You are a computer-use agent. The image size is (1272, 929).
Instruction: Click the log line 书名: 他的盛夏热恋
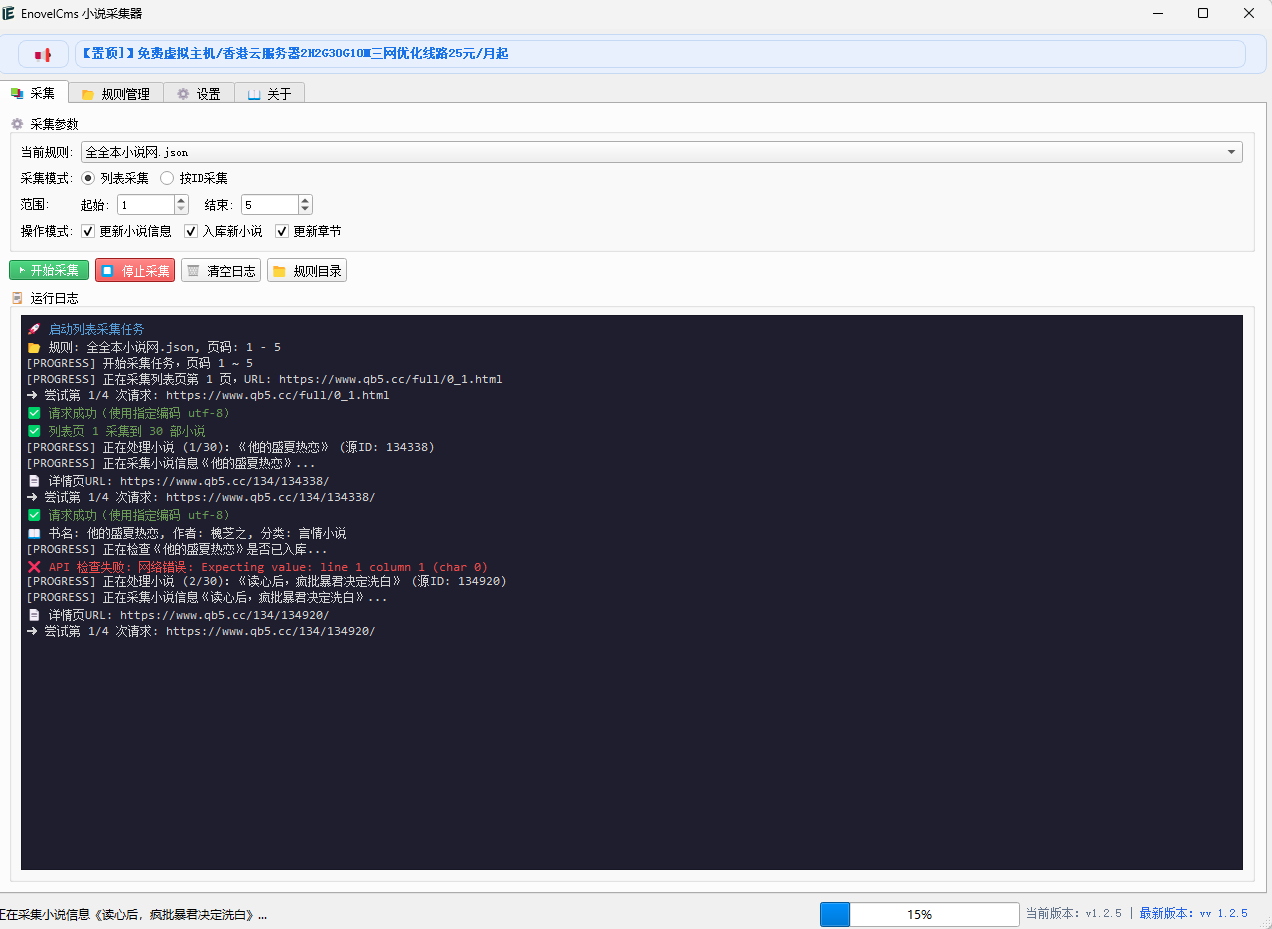(x=187, y=533)
